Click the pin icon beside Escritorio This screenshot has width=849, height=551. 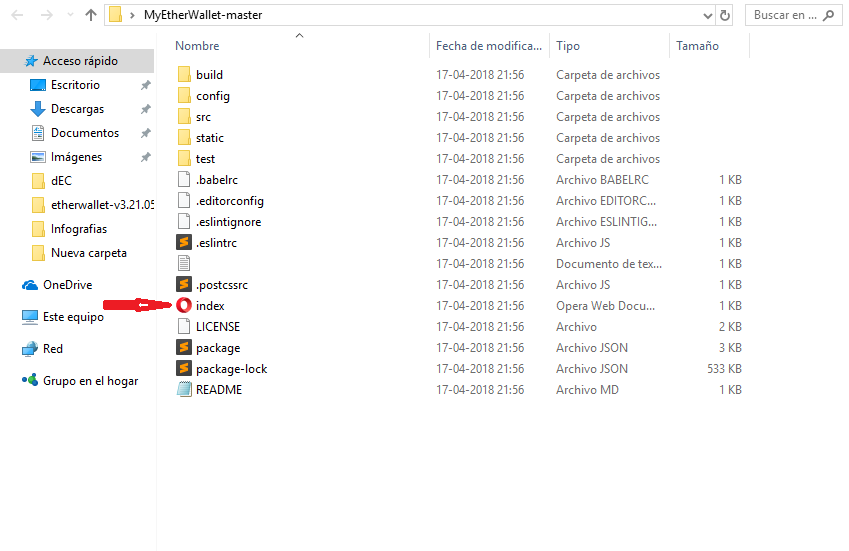145,85
